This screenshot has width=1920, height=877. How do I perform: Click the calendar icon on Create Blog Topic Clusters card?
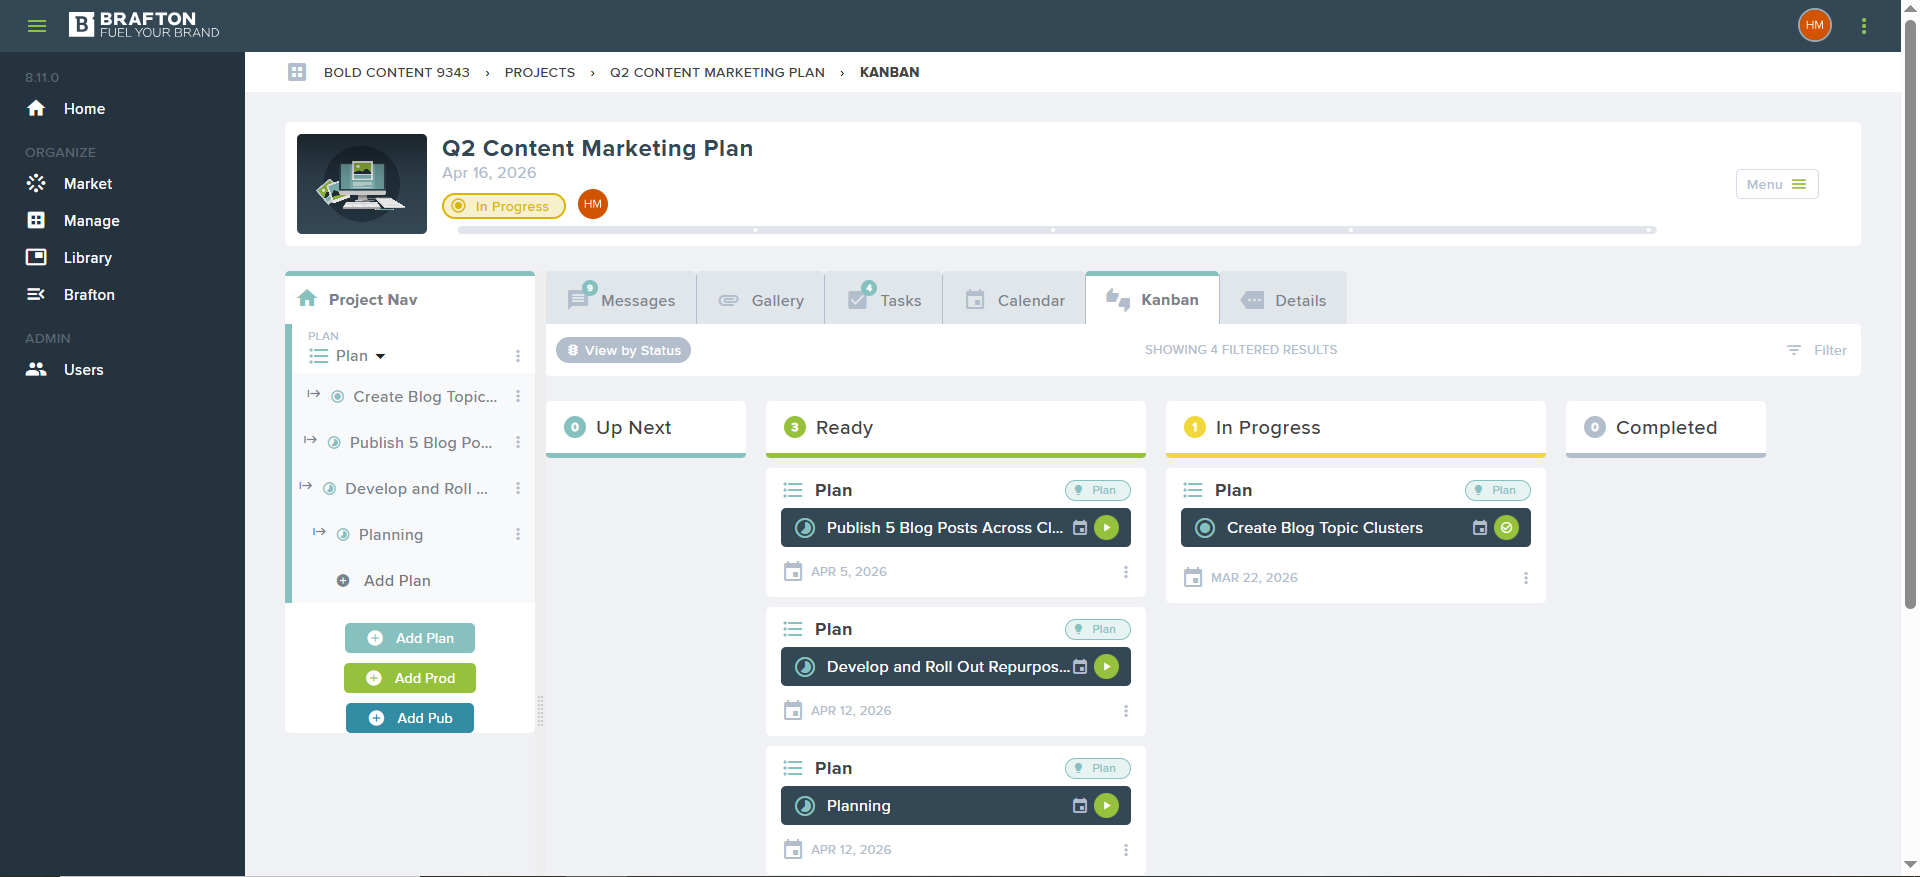(x=1480, y=528)
